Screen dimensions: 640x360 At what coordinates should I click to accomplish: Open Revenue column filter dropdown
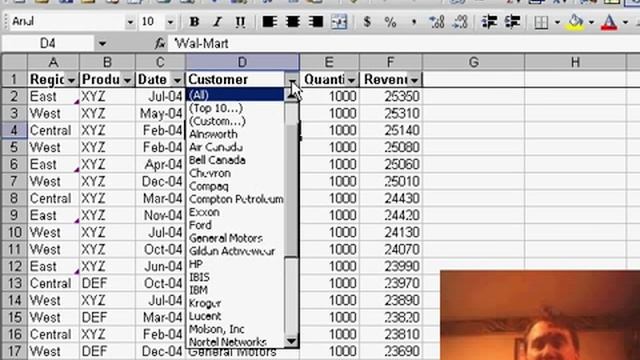point(414,80)
